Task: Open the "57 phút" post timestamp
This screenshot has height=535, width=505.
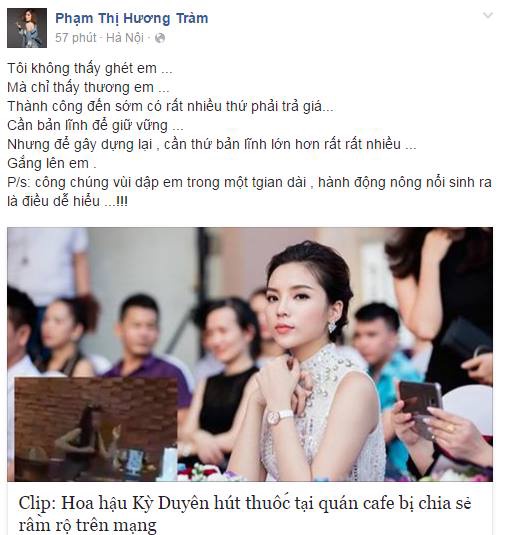Action: (76, 38)
